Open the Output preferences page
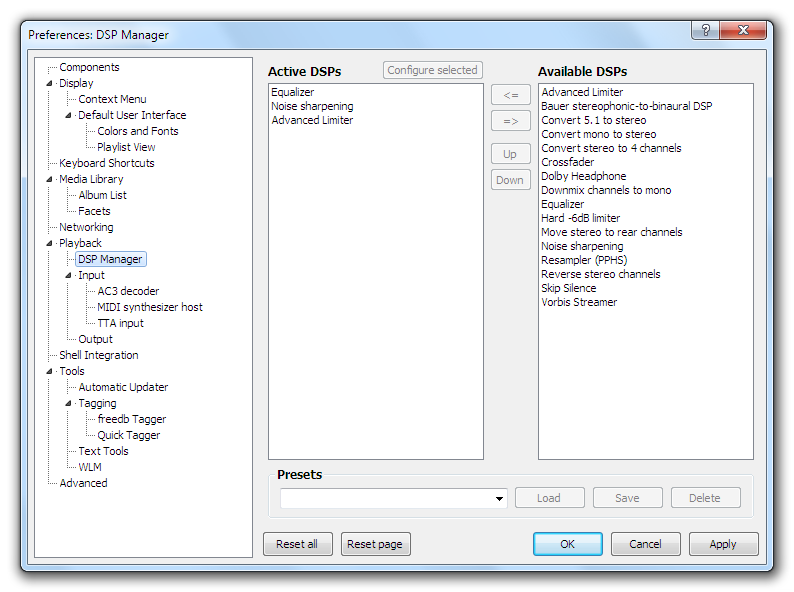This screenshot has width=794, height=592. [x=95, y=339]
